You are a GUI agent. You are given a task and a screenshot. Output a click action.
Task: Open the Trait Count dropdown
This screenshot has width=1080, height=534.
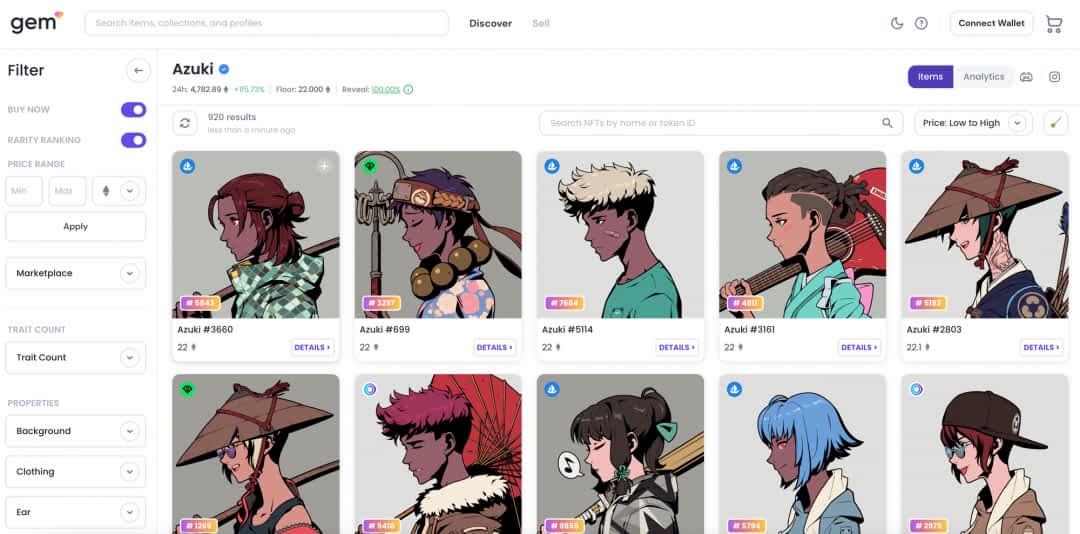pyautogui.click(x=76, y=358)
